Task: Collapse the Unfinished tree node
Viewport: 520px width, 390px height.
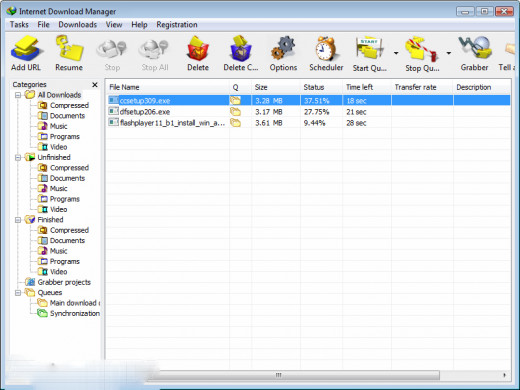Action: [x=18, y=157]
